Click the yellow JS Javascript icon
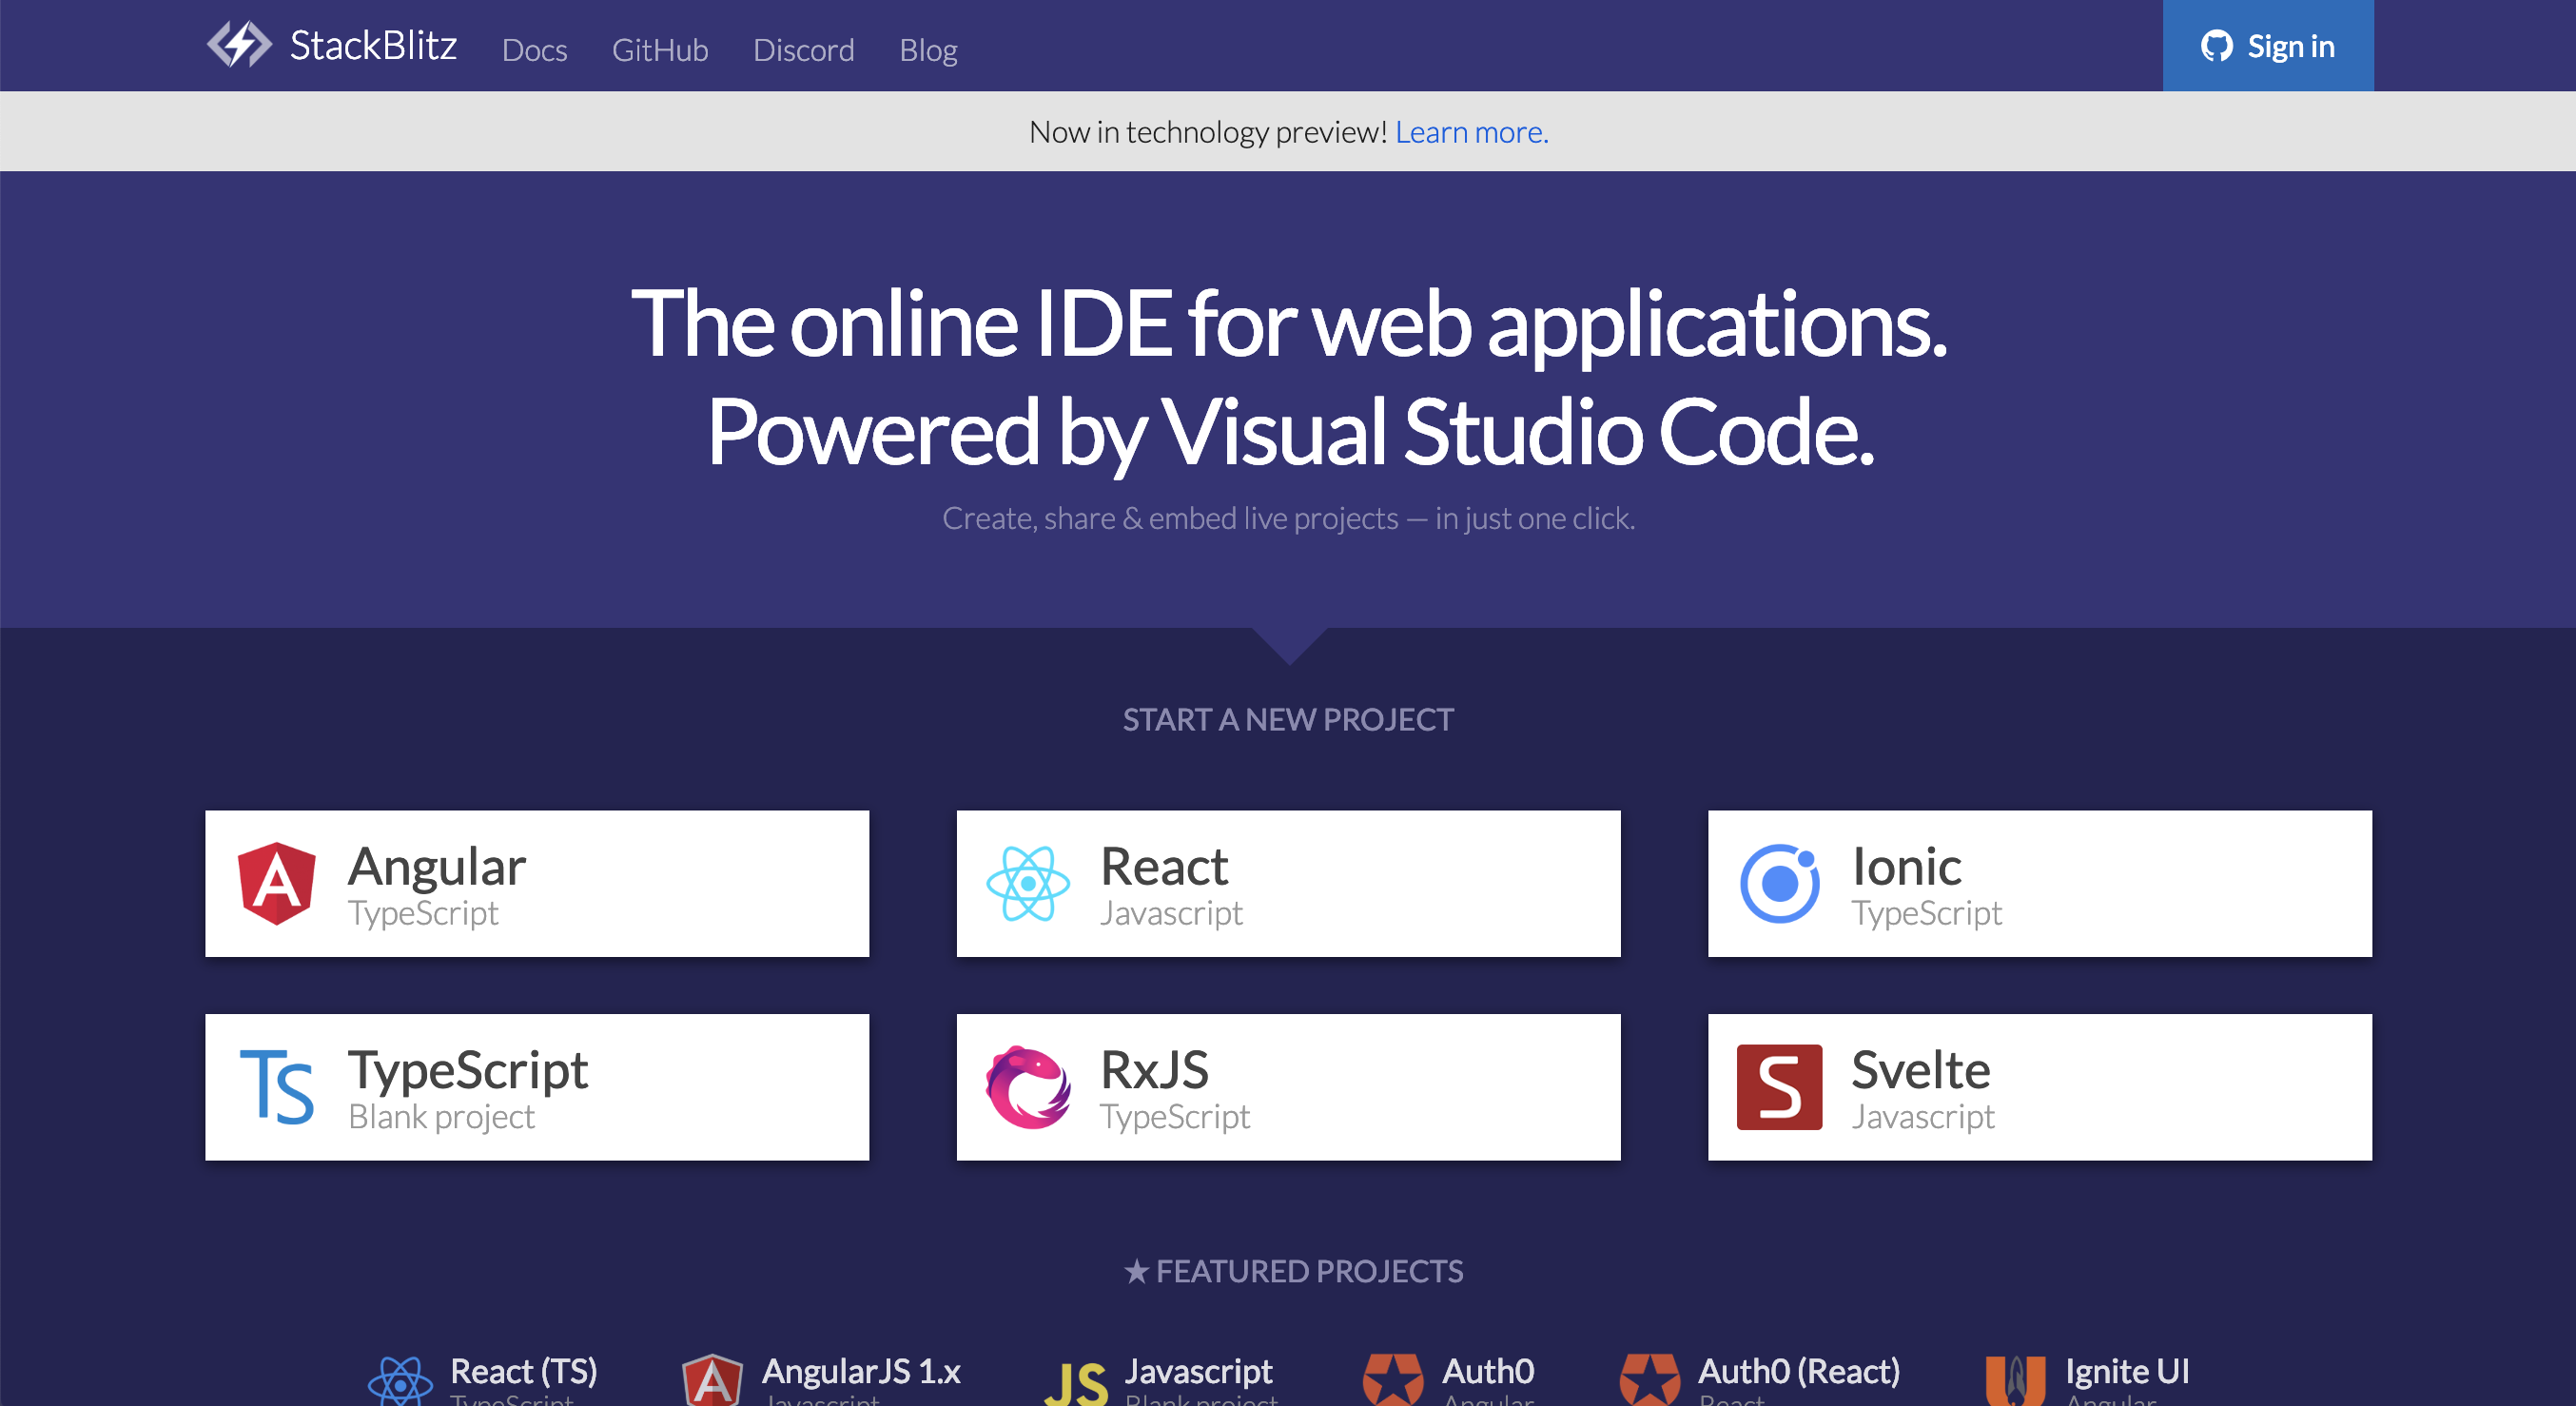Image resolution: width=2576 pixels, height=1406 pixels. [x=1076, y=1384]
